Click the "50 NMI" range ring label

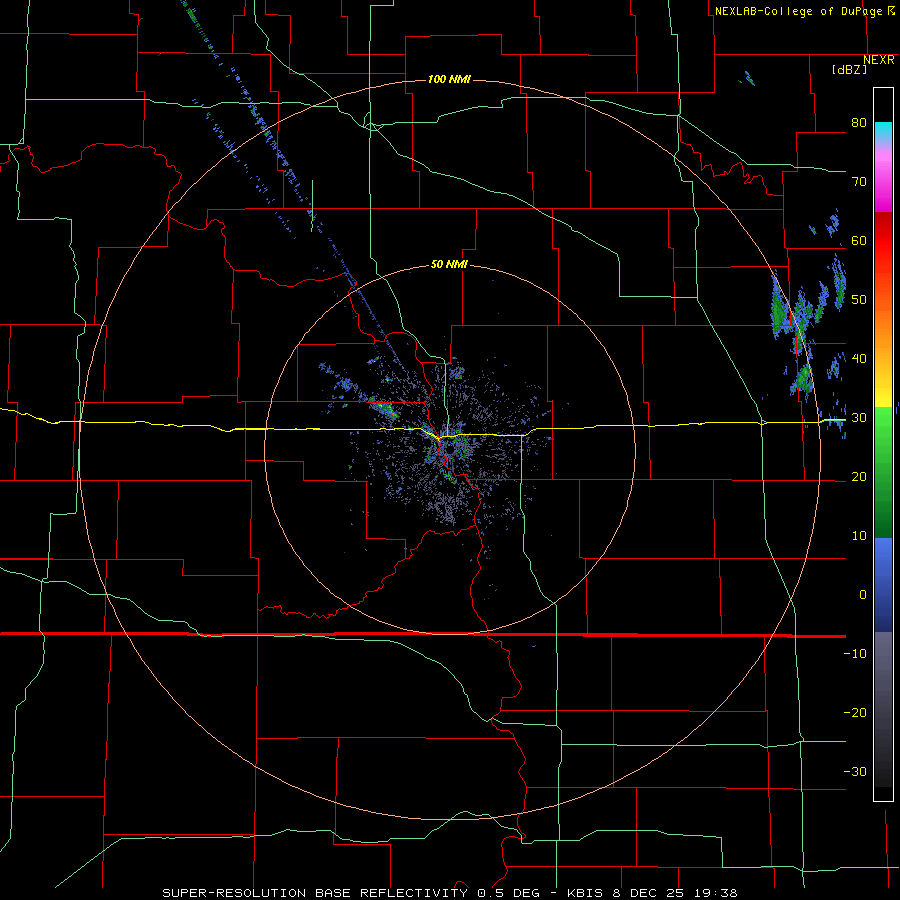point(449,265)
